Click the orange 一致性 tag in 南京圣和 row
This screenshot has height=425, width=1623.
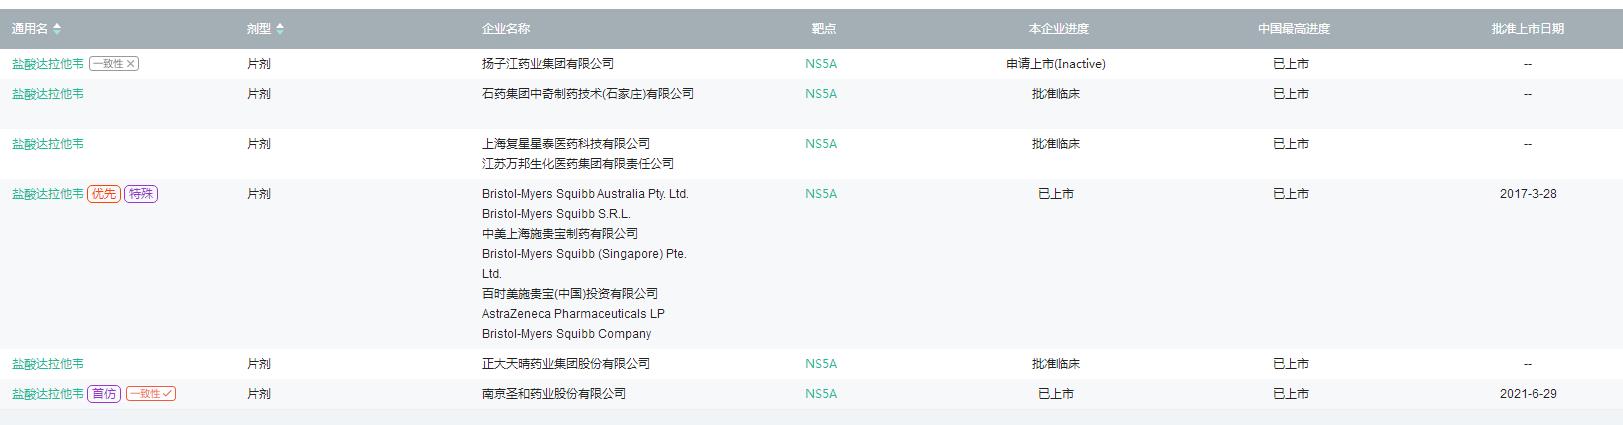click(x=151, y=394)
